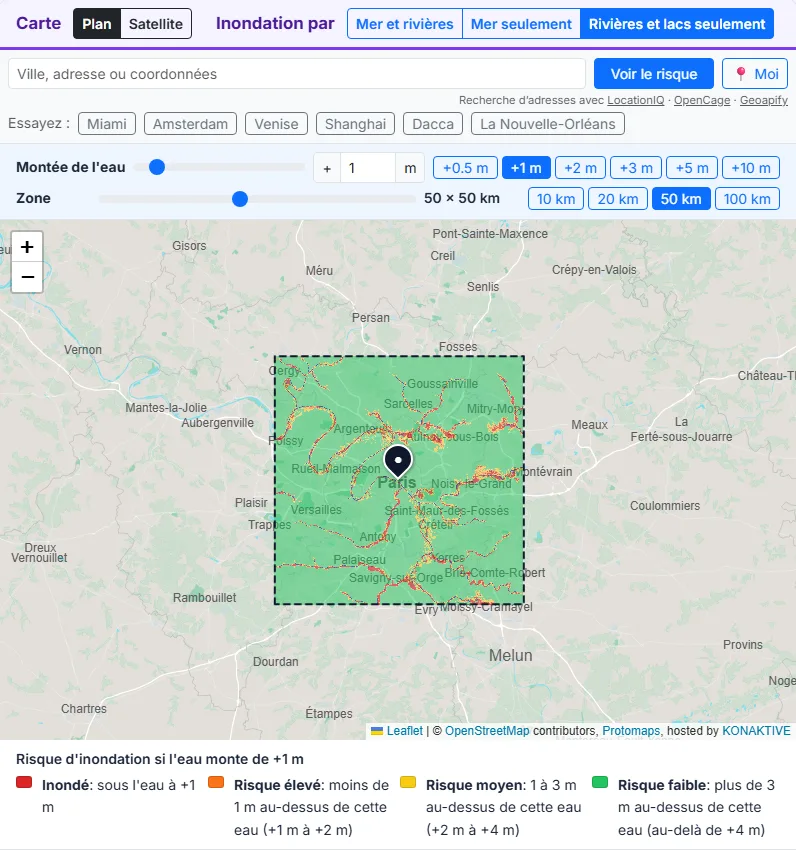Click Chartres label on the map

coord(84,709)
